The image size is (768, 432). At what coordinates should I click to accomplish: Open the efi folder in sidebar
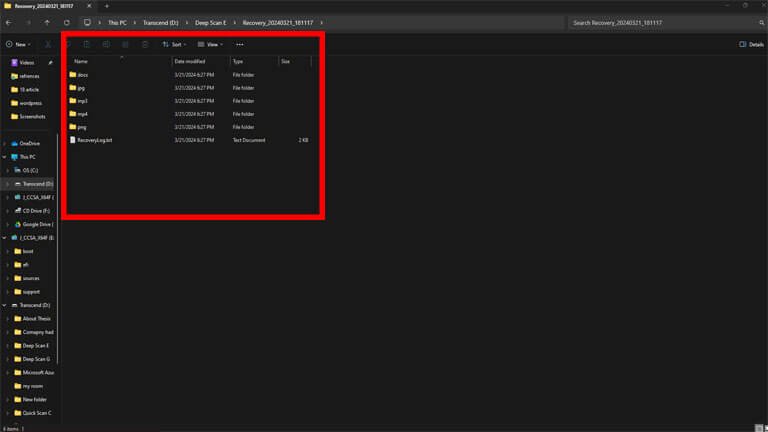[x=25, y=265]
